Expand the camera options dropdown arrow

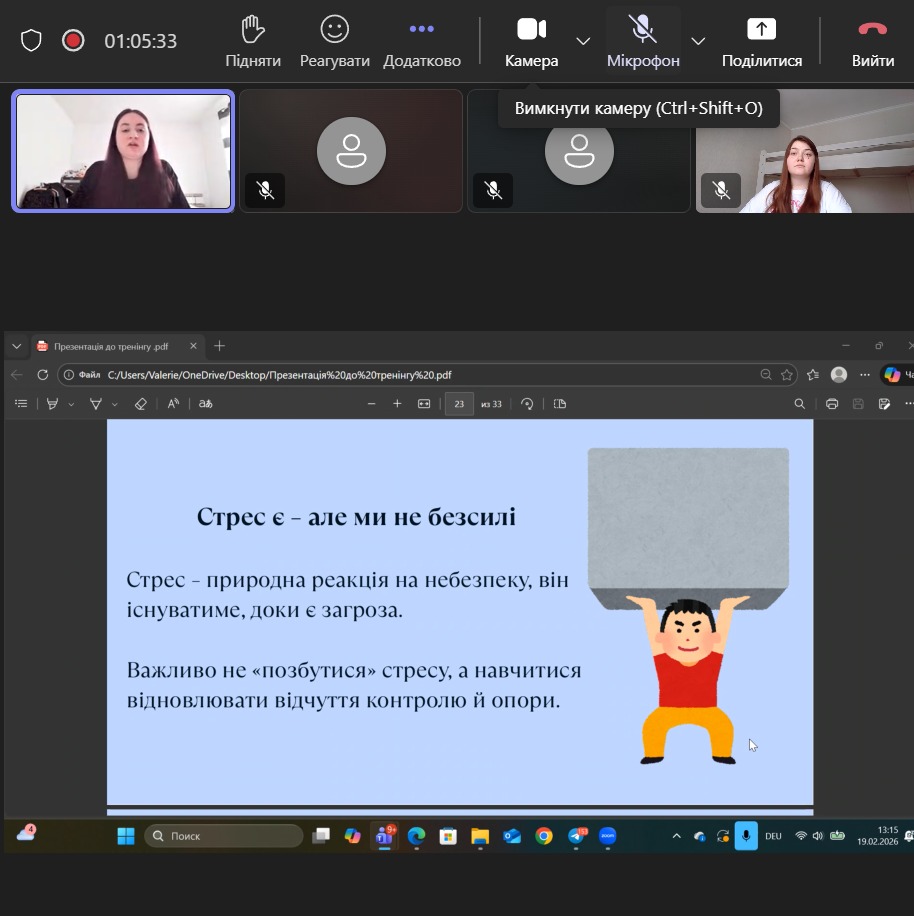click(x=583, y=41)
